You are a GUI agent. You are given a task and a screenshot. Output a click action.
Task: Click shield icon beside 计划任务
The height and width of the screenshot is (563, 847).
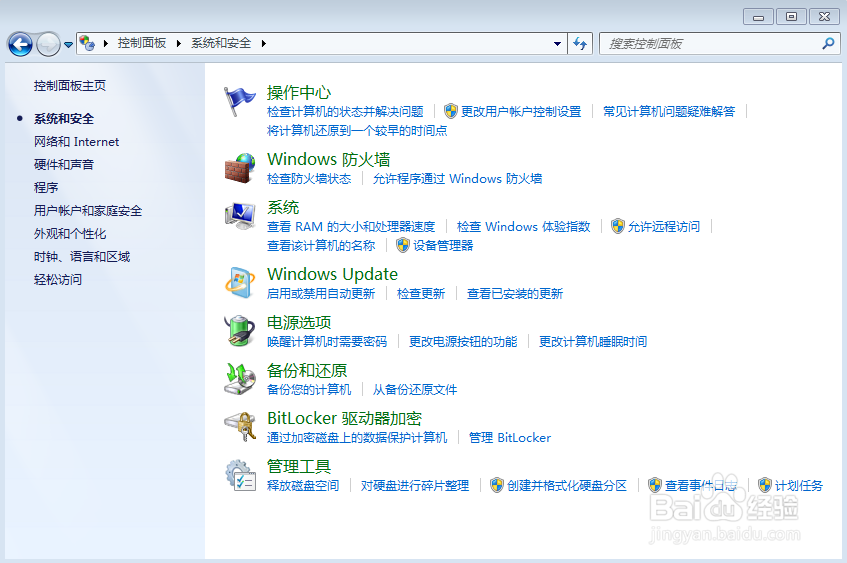point(765,485)
